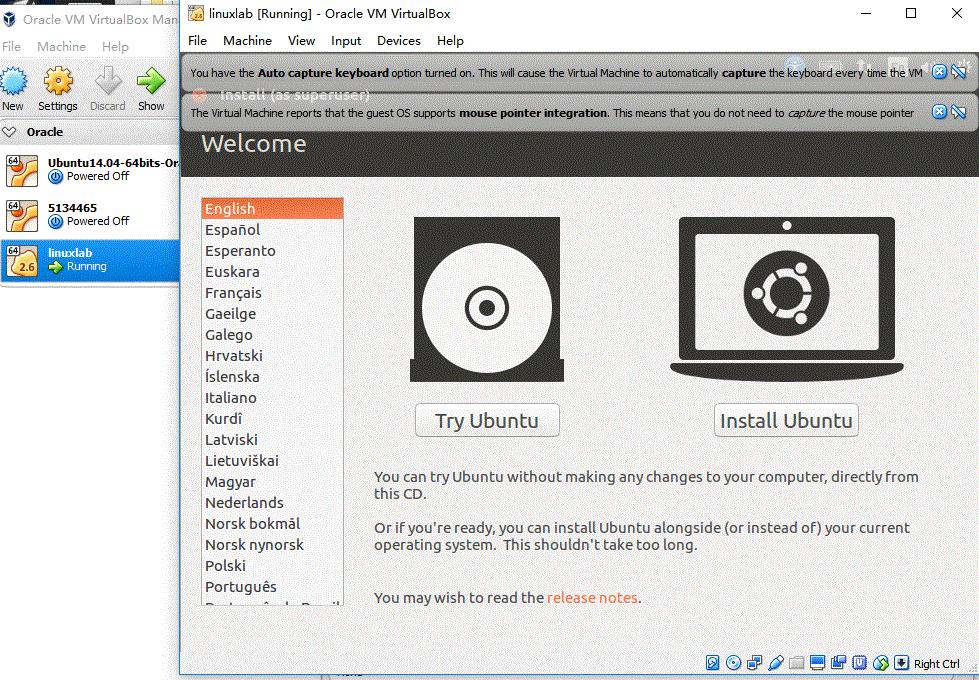Click the Discard toolbar button
979x680 pixels.
(108, 89)
